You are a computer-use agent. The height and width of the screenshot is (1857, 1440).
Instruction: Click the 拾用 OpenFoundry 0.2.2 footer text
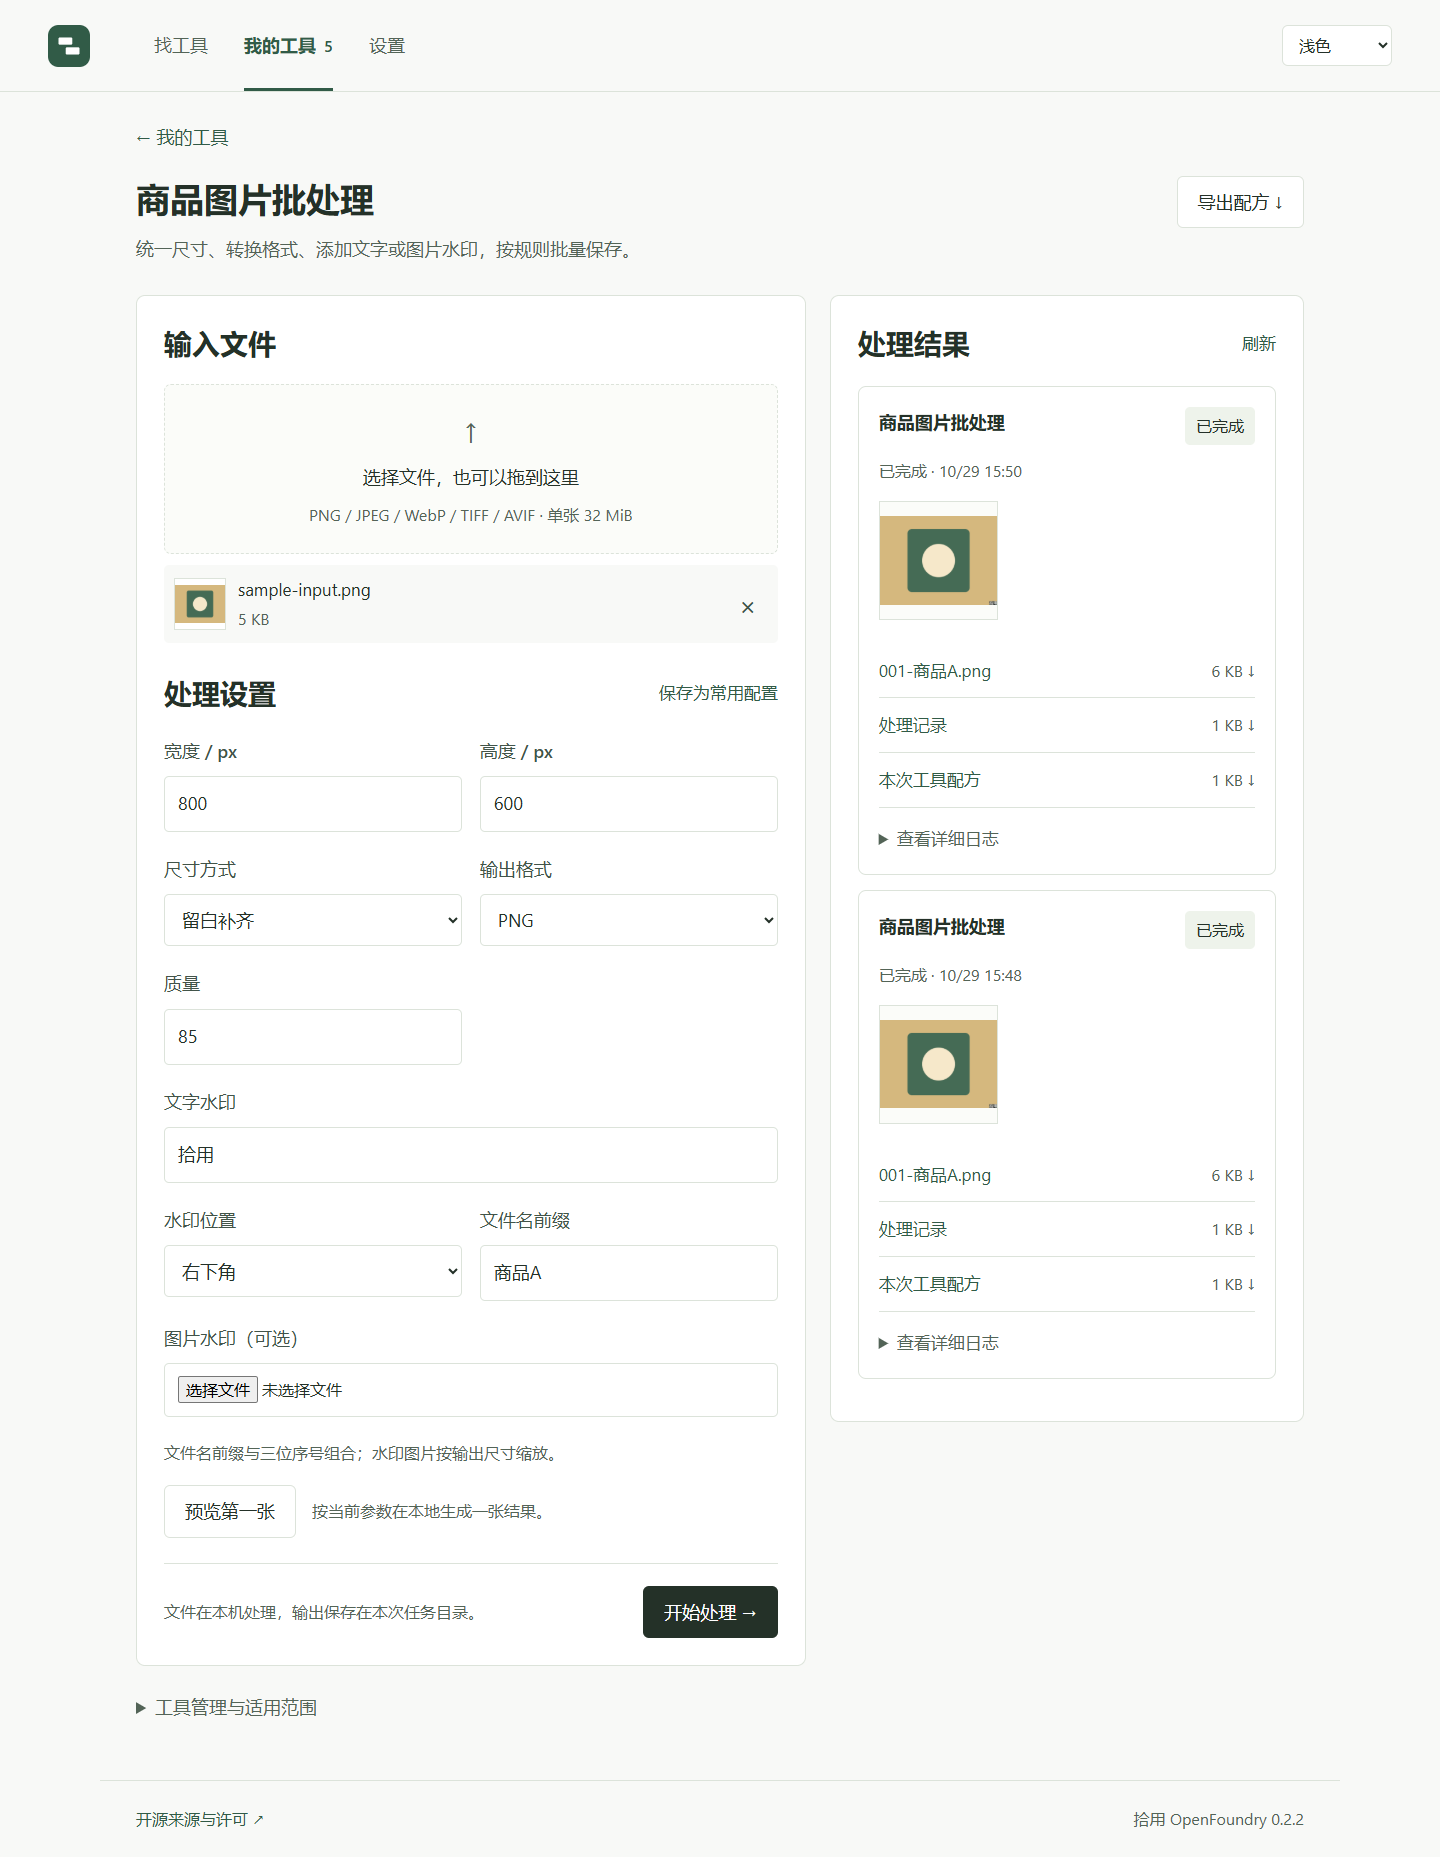coord(1218,1819)
